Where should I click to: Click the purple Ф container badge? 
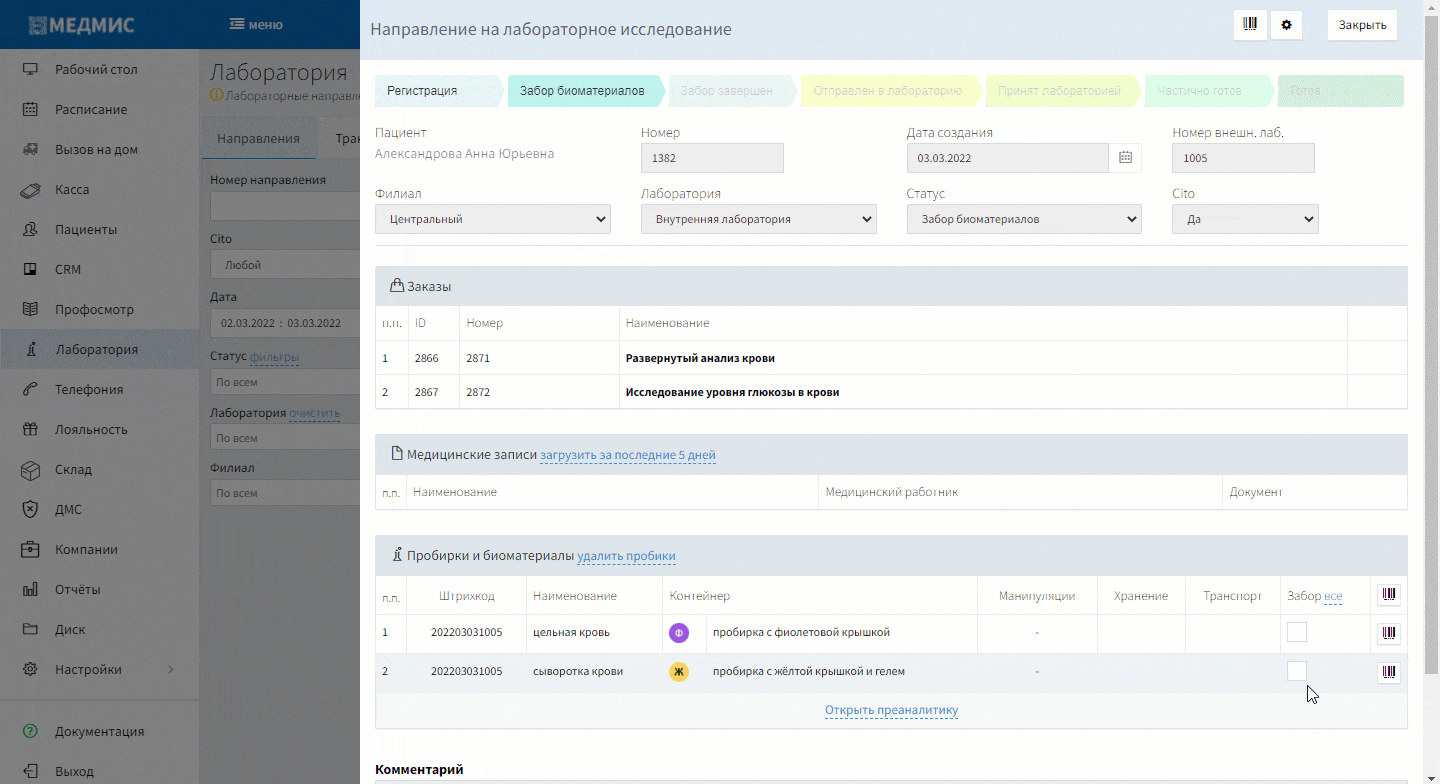(679, 633)
